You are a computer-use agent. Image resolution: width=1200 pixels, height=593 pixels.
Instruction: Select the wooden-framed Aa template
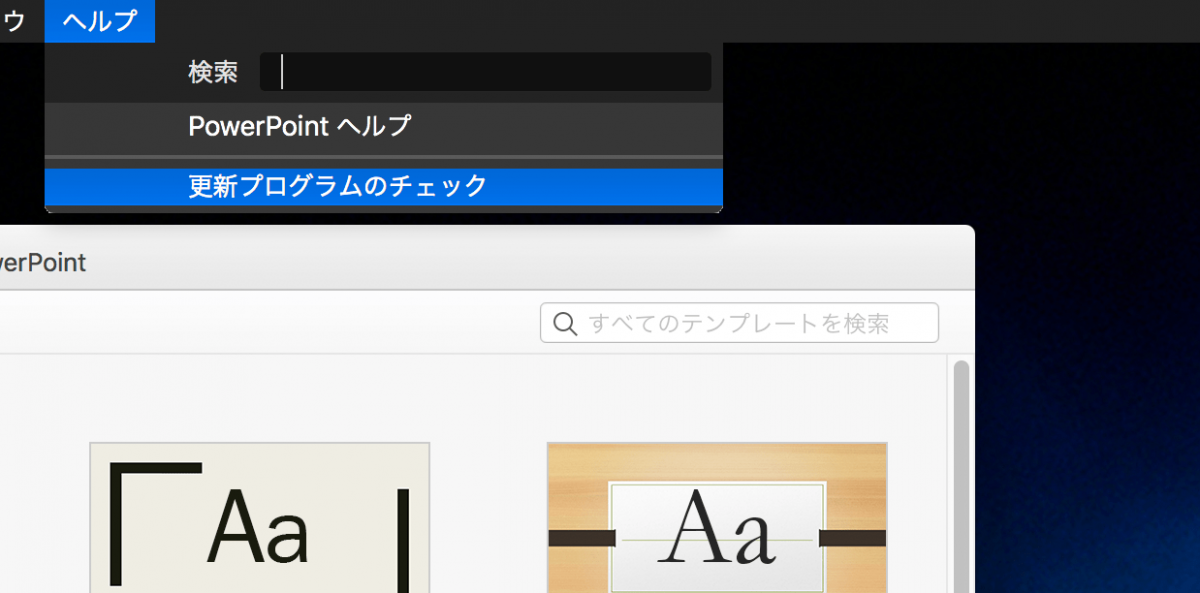pyautogui.click(x=716, y=520)
